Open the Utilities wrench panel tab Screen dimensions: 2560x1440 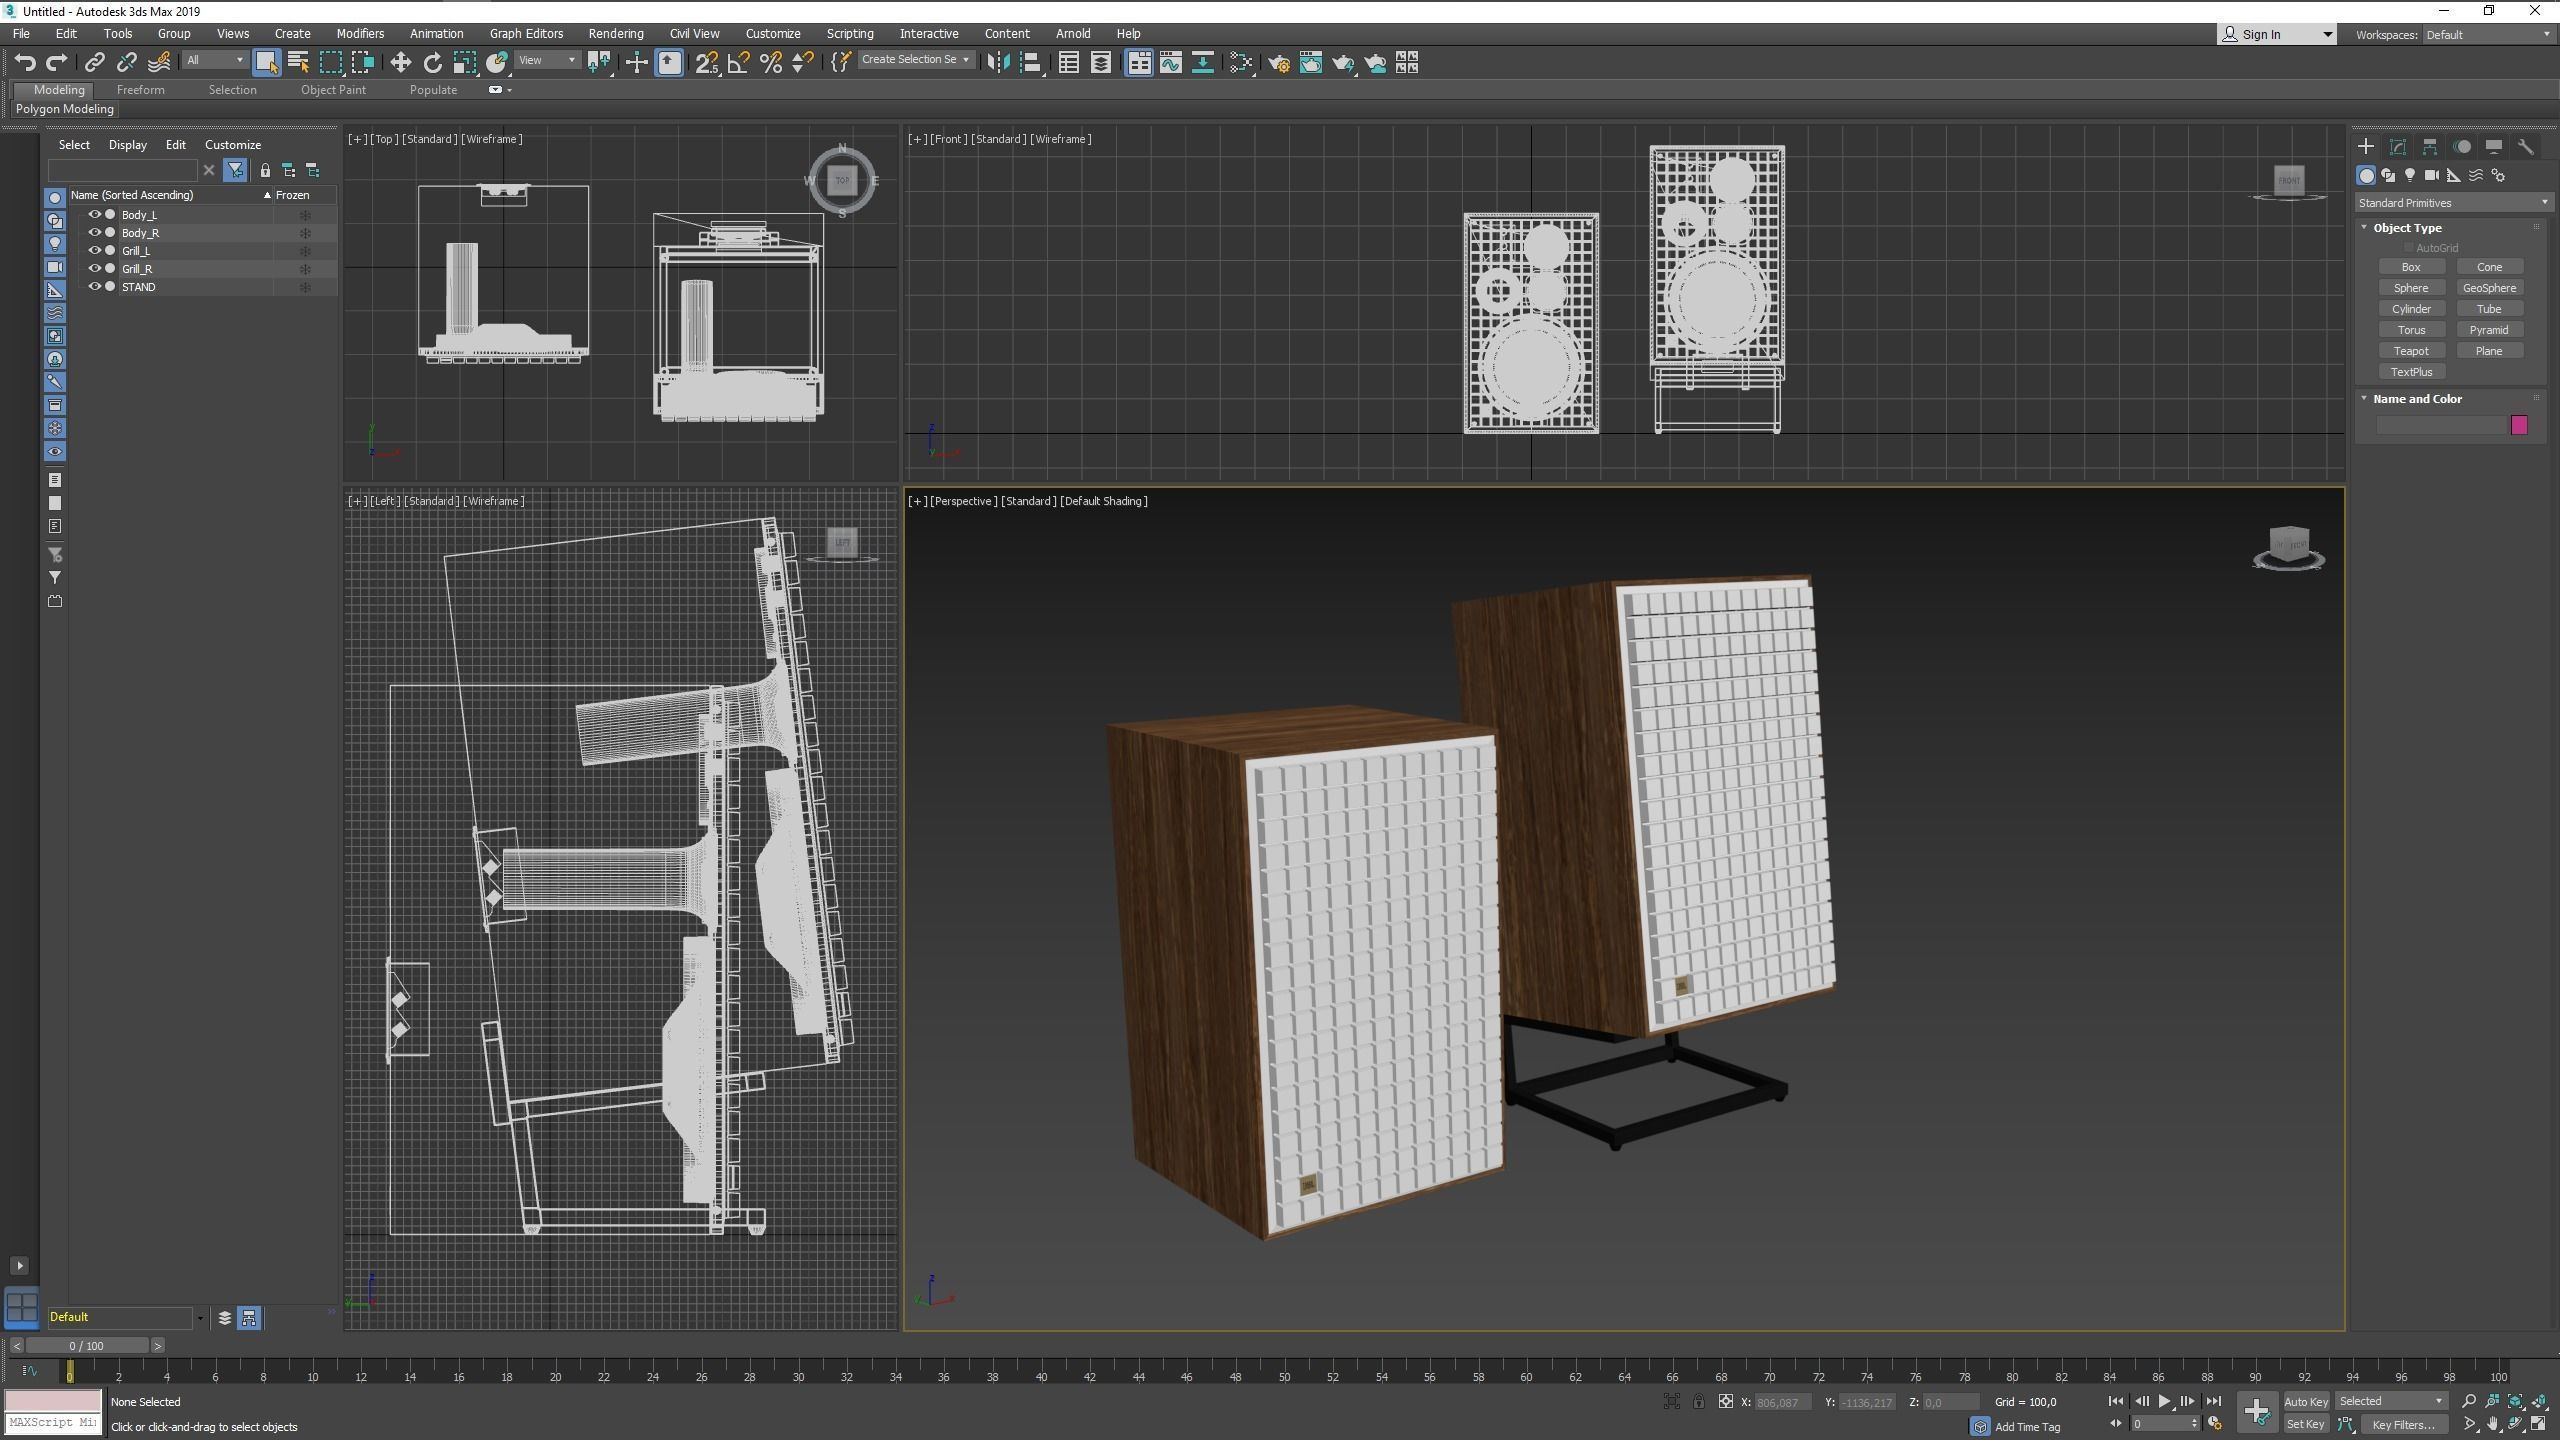pyautogui.click(x=2526, y=147)
